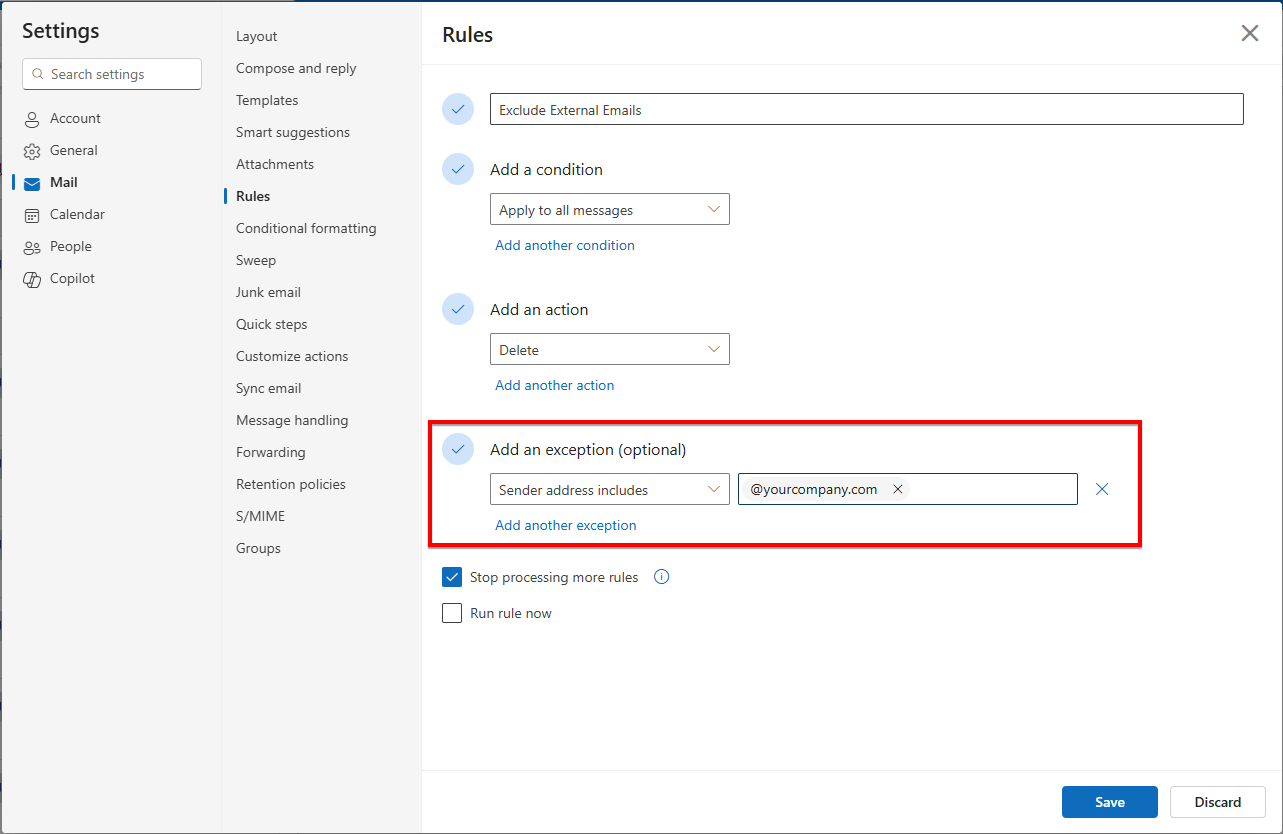Discard the rule changes
The image size is (1283, 834).
1217,802
